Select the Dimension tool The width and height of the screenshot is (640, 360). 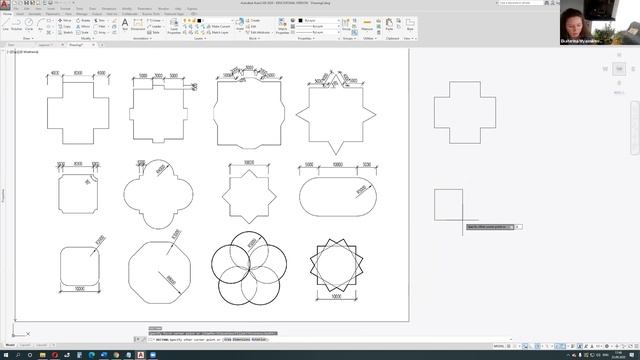click(138, 24)
